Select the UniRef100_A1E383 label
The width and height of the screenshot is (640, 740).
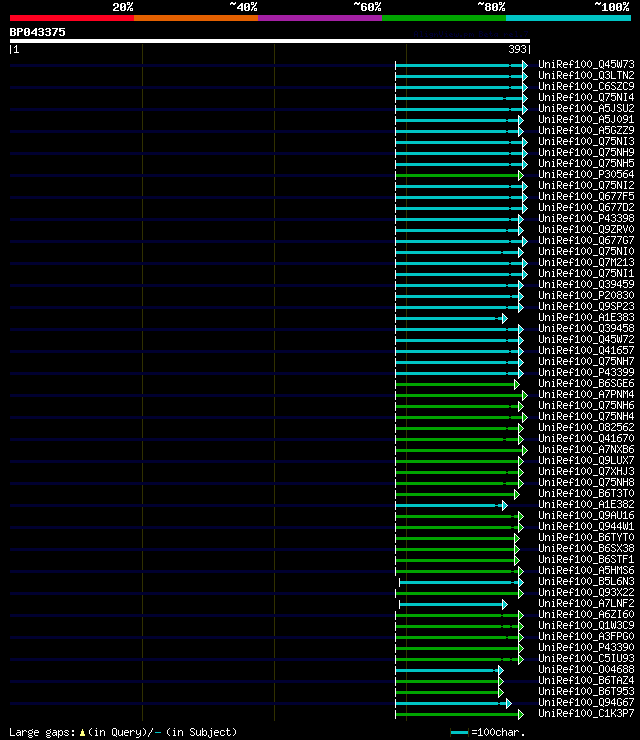[586, 318]
